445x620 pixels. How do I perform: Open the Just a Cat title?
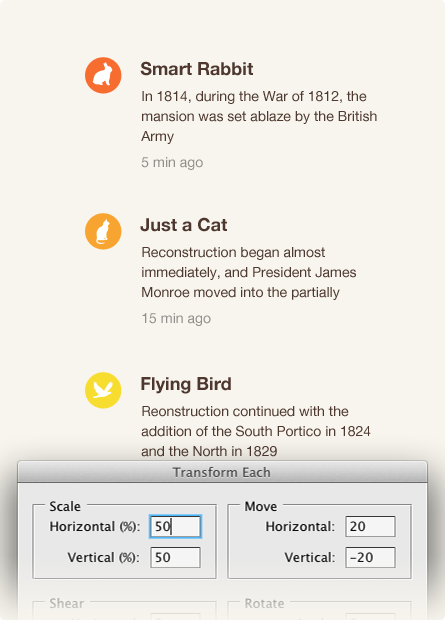click(x=184, y=225)
